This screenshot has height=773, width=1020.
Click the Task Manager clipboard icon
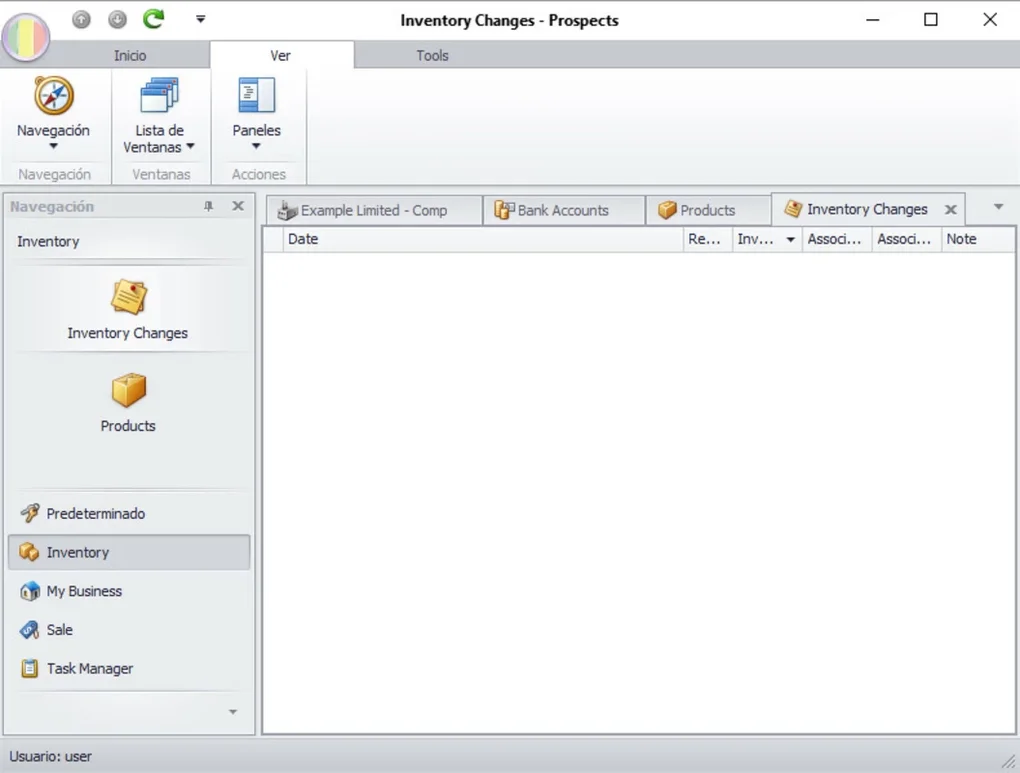point(29,668)
